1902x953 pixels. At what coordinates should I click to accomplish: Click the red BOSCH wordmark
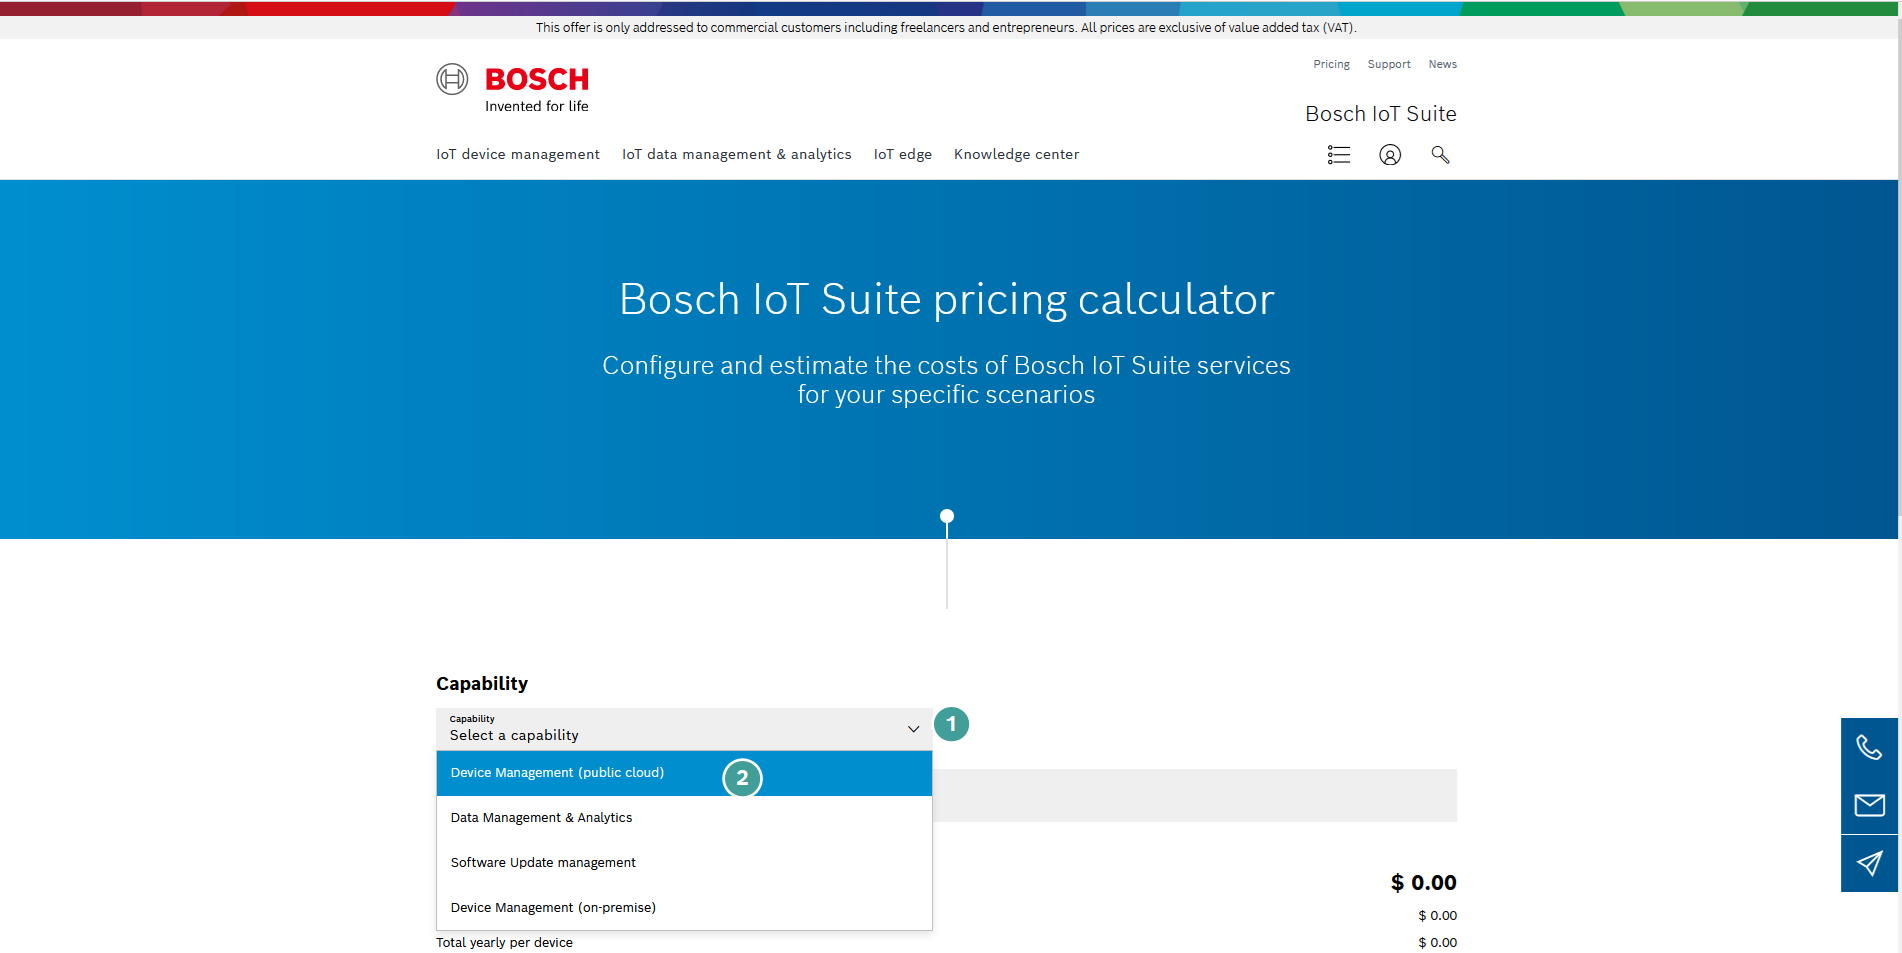[x=537, y=79]
